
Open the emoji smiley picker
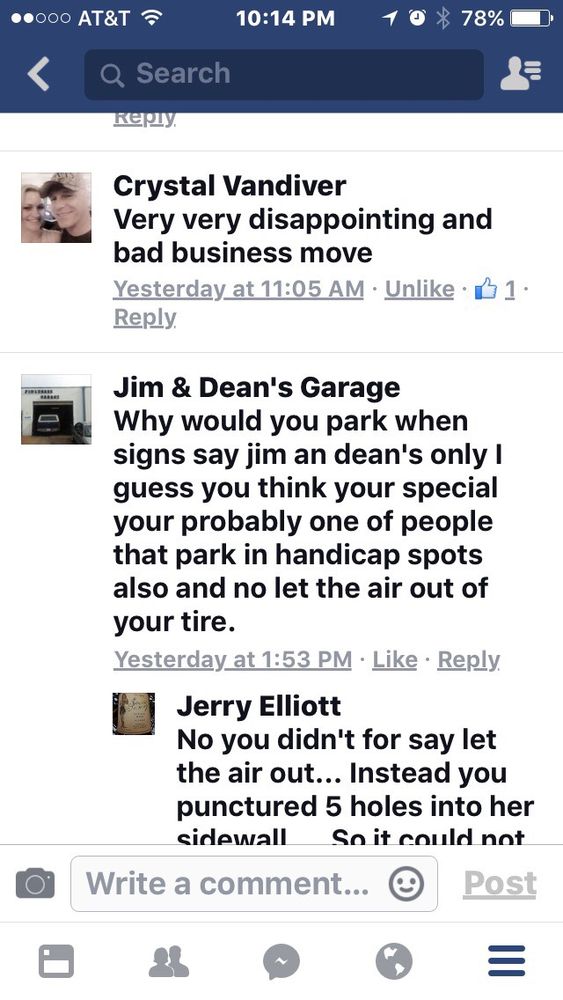406,884
